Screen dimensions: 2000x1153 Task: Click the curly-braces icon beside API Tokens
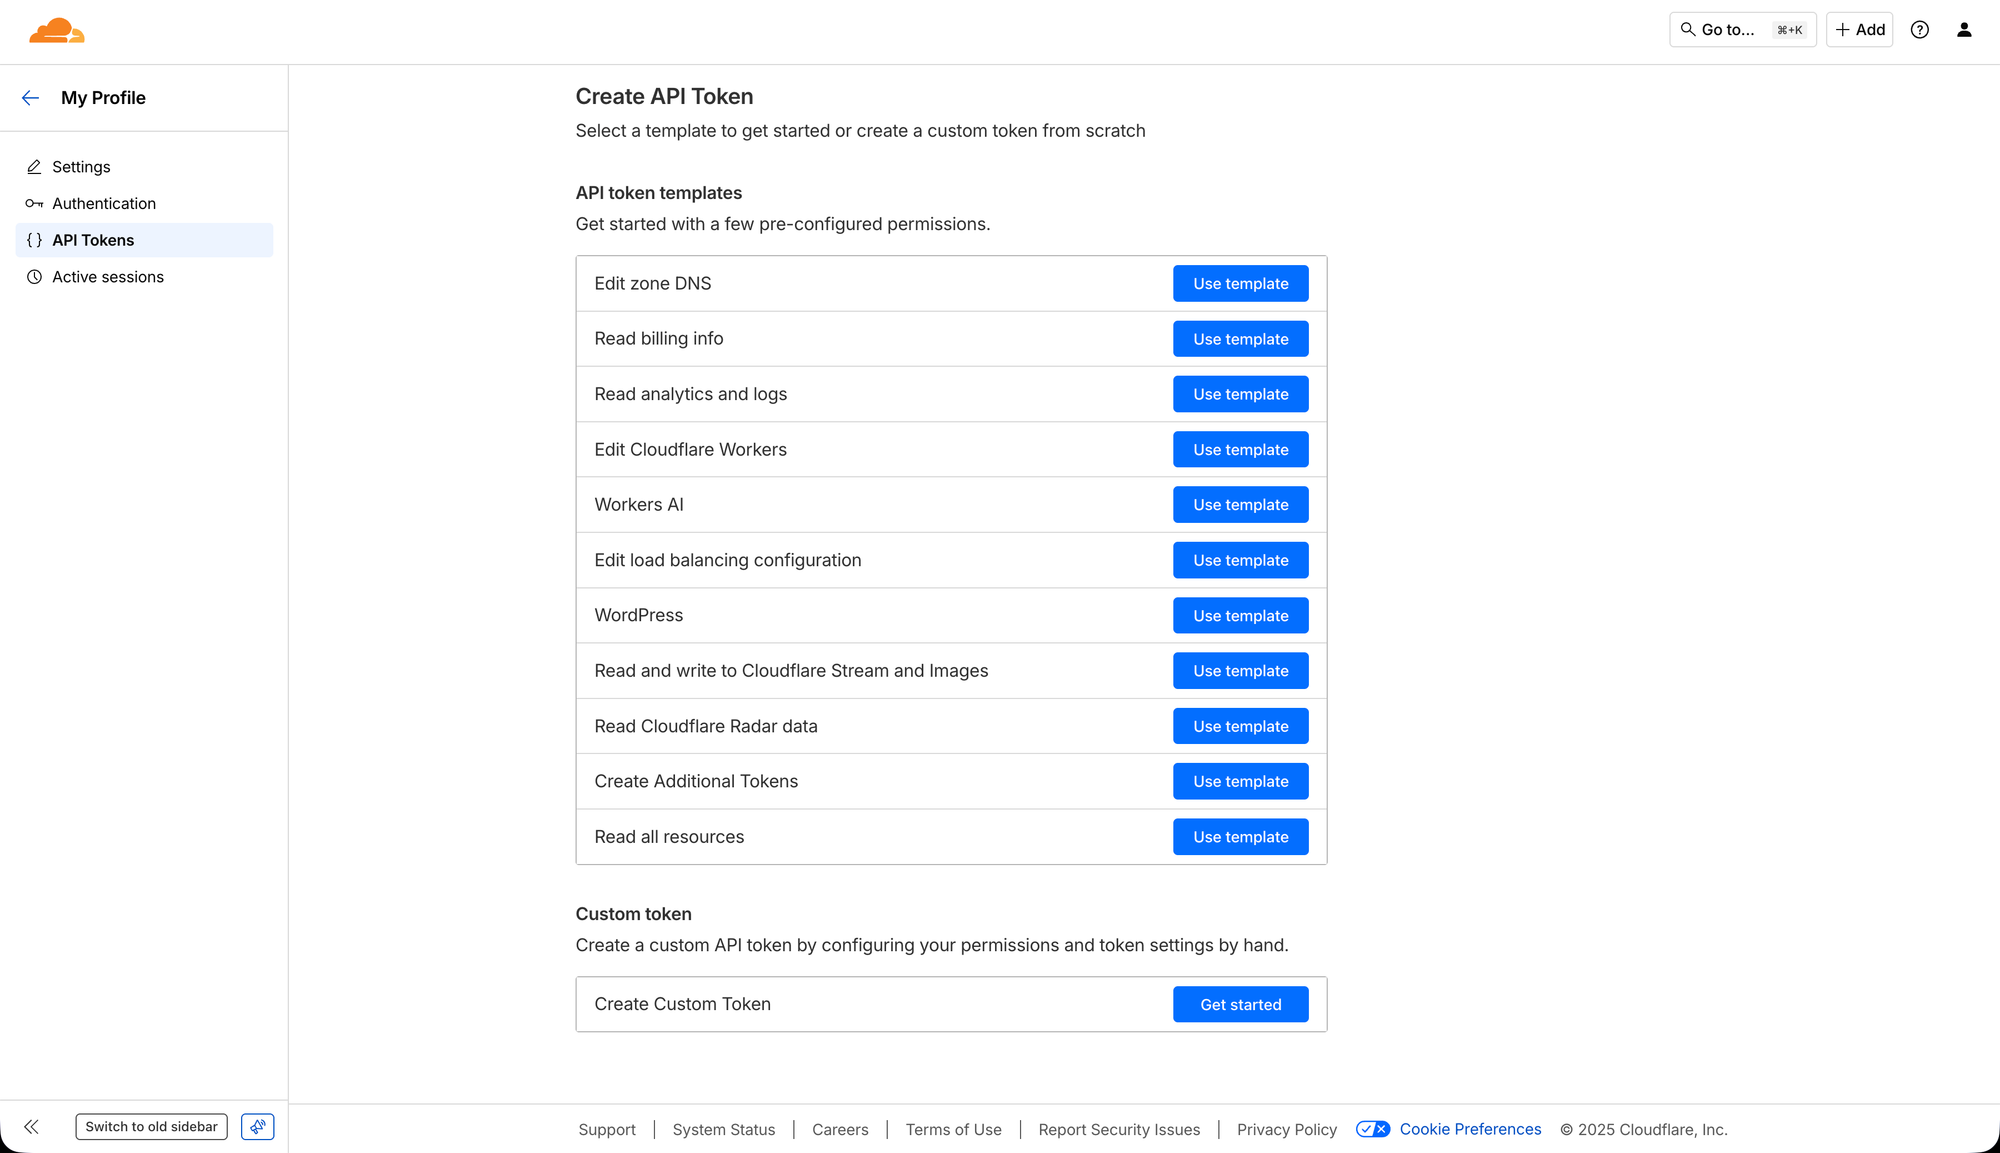coord(35,240)
